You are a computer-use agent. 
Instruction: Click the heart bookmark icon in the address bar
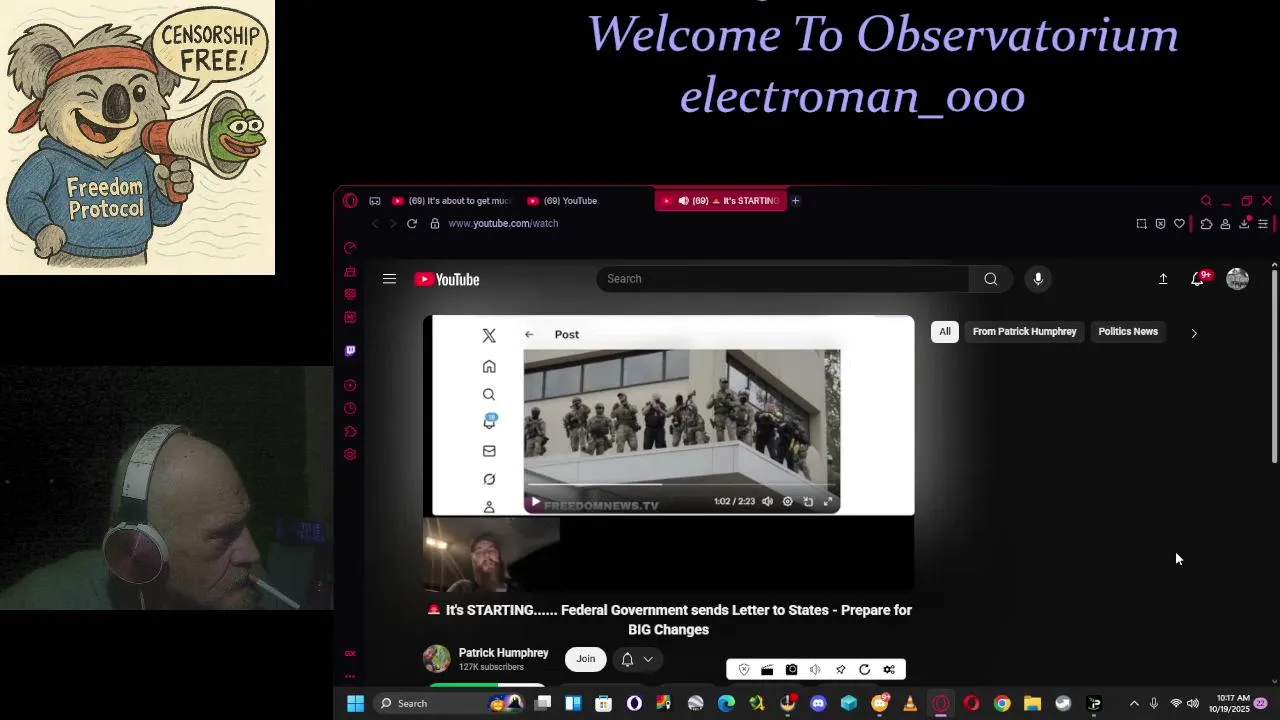[1179, 224]
